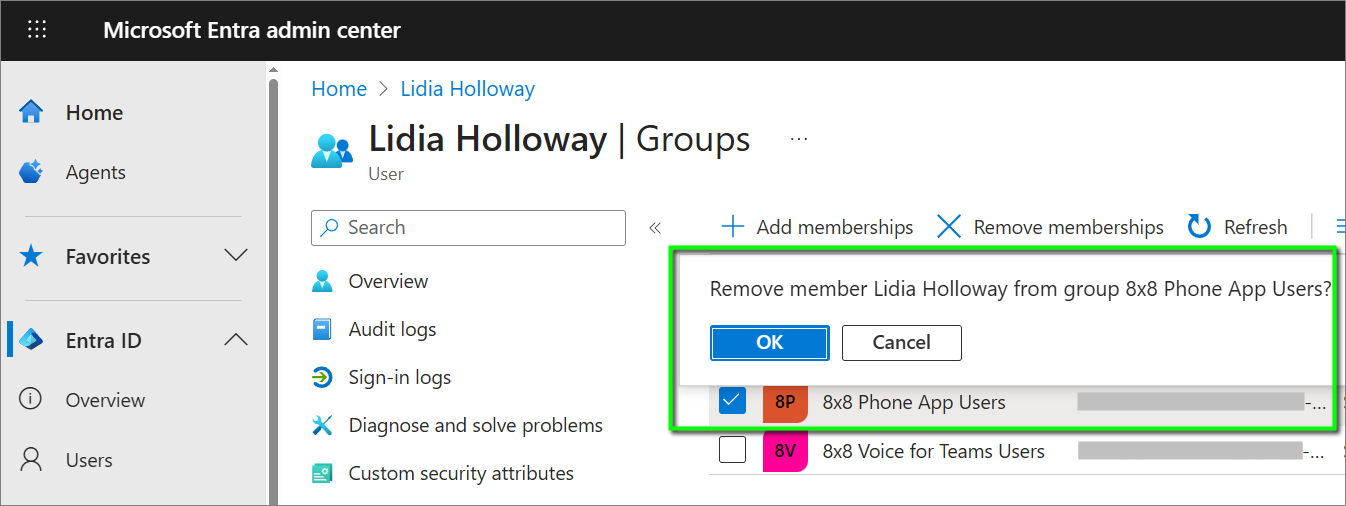This screenshot has height=506, width=1346.
Task: Click Diagnose and solve problems wrench icon
Action: [x=322, y=425]
